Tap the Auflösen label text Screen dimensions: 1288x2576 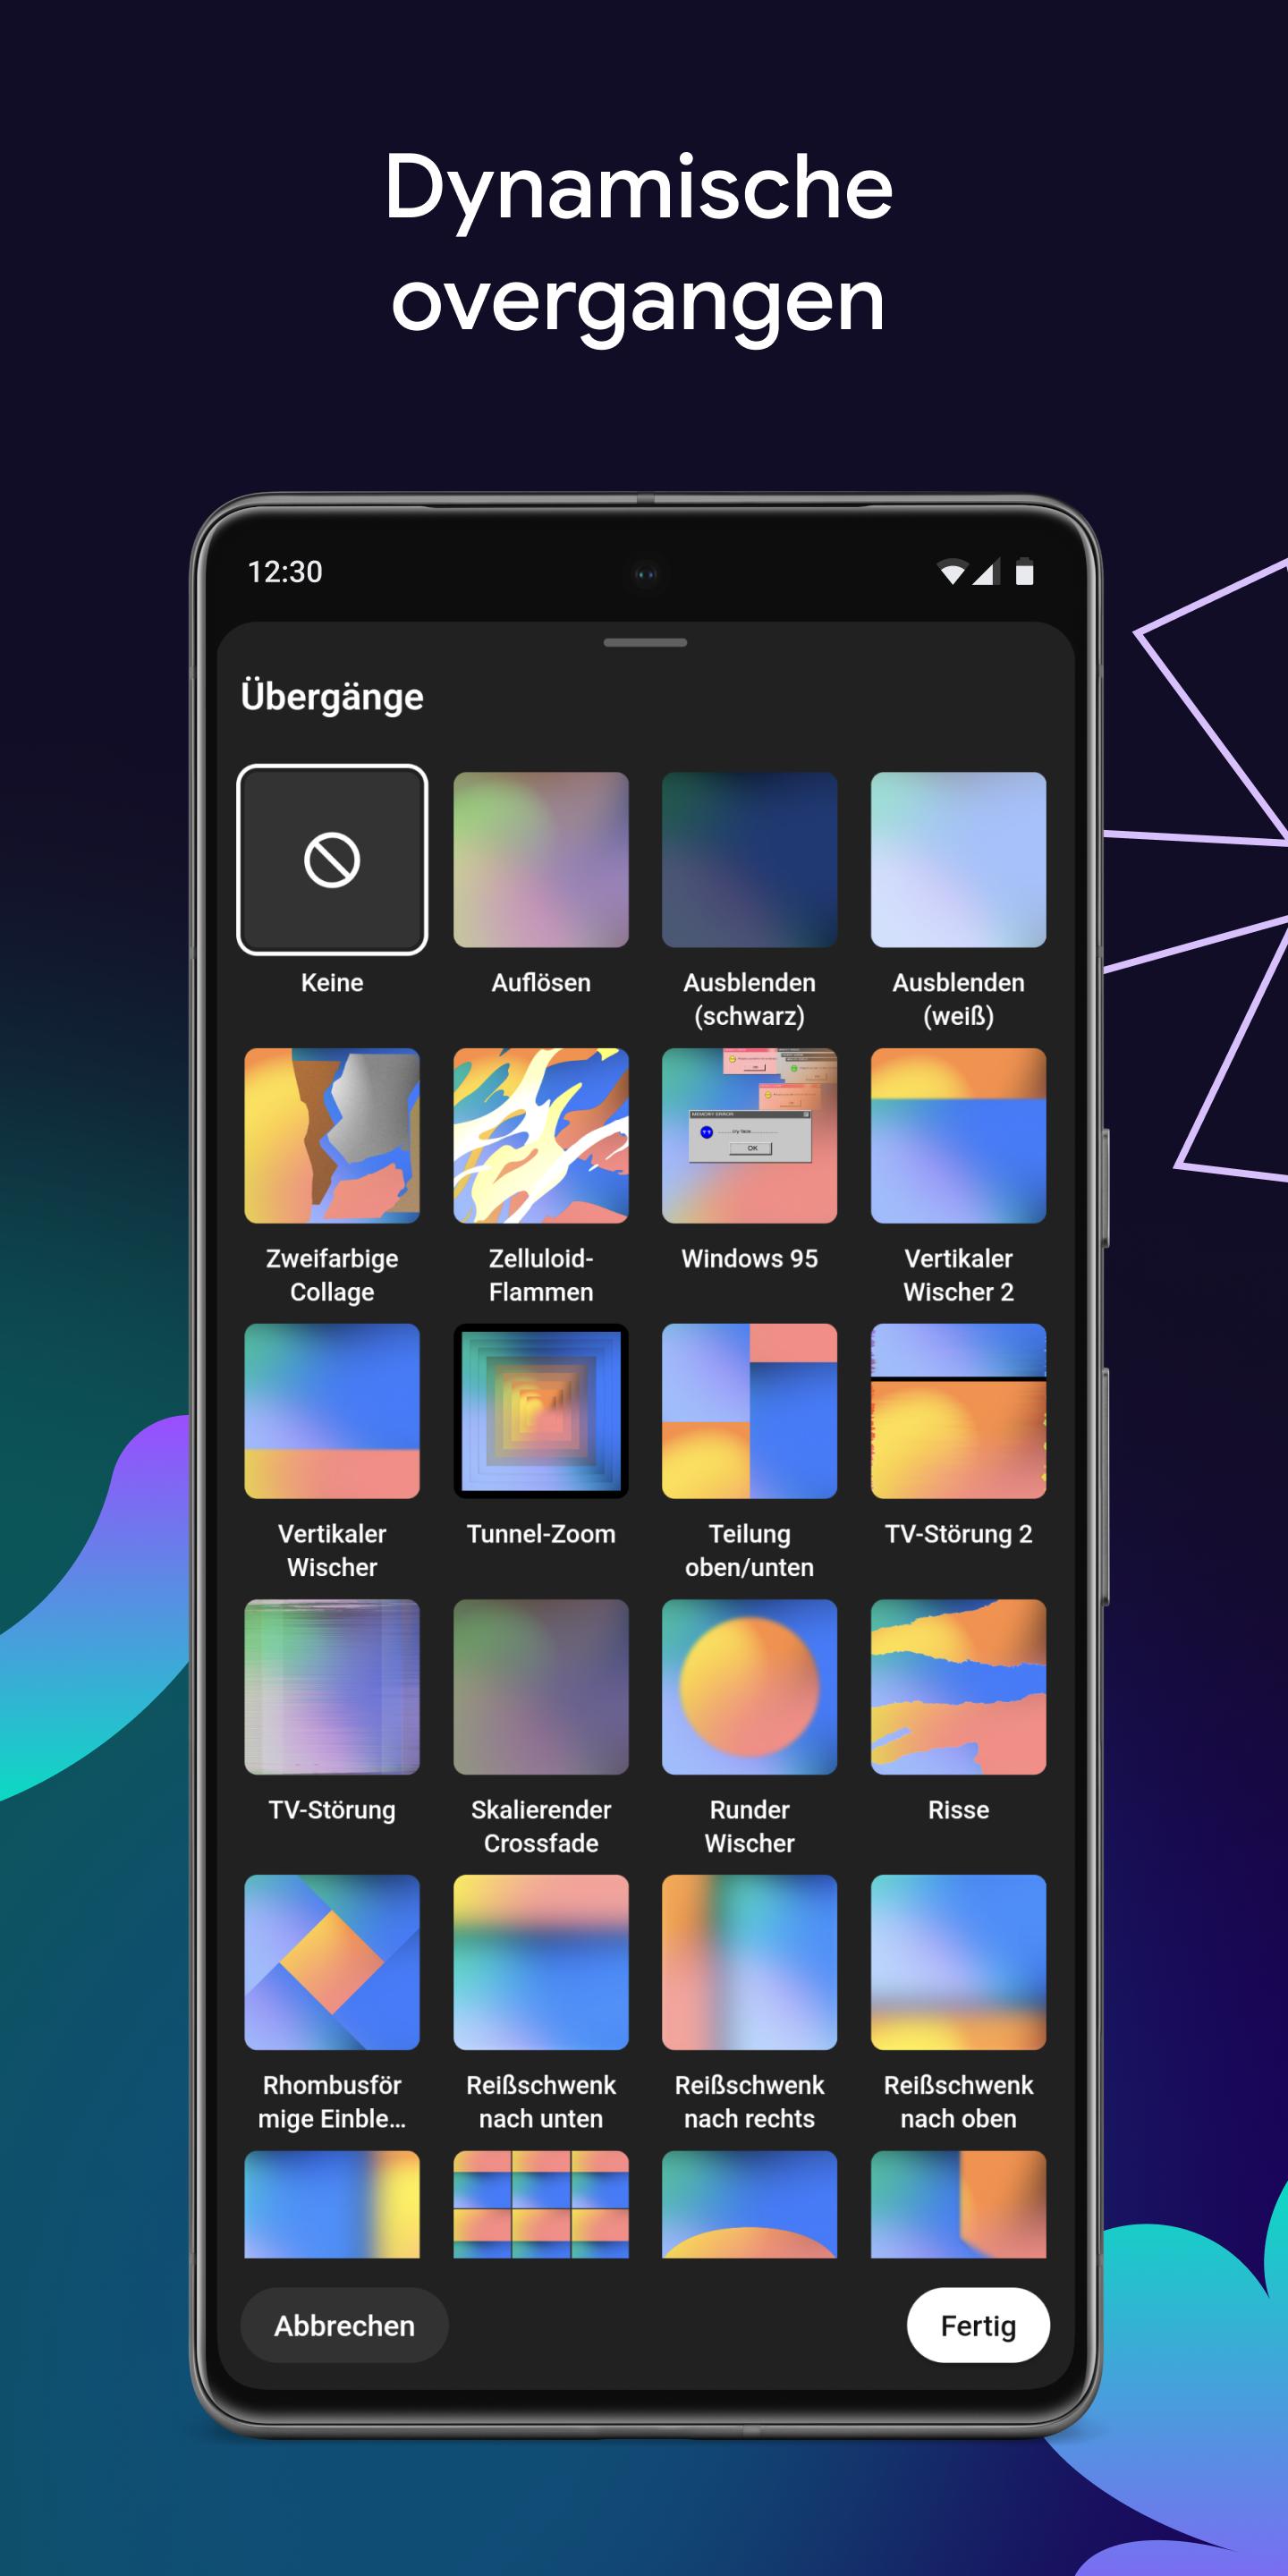(541, 982)
